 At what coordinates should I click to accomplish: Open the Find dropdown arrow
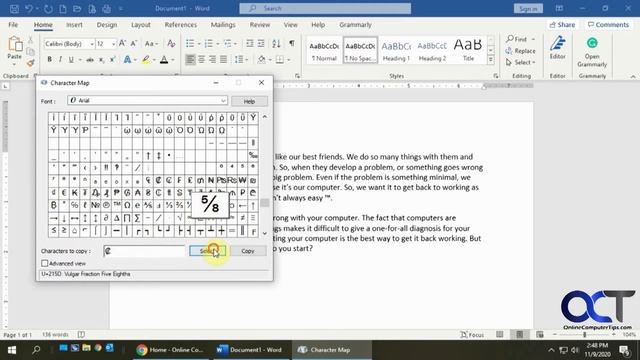(533, 39)
